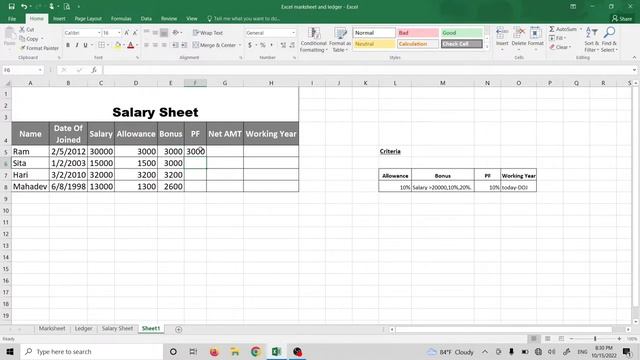Viewport: 640px width, 360px height.
Task: Toggle Align Right for the cell
Action: [164, 45]
